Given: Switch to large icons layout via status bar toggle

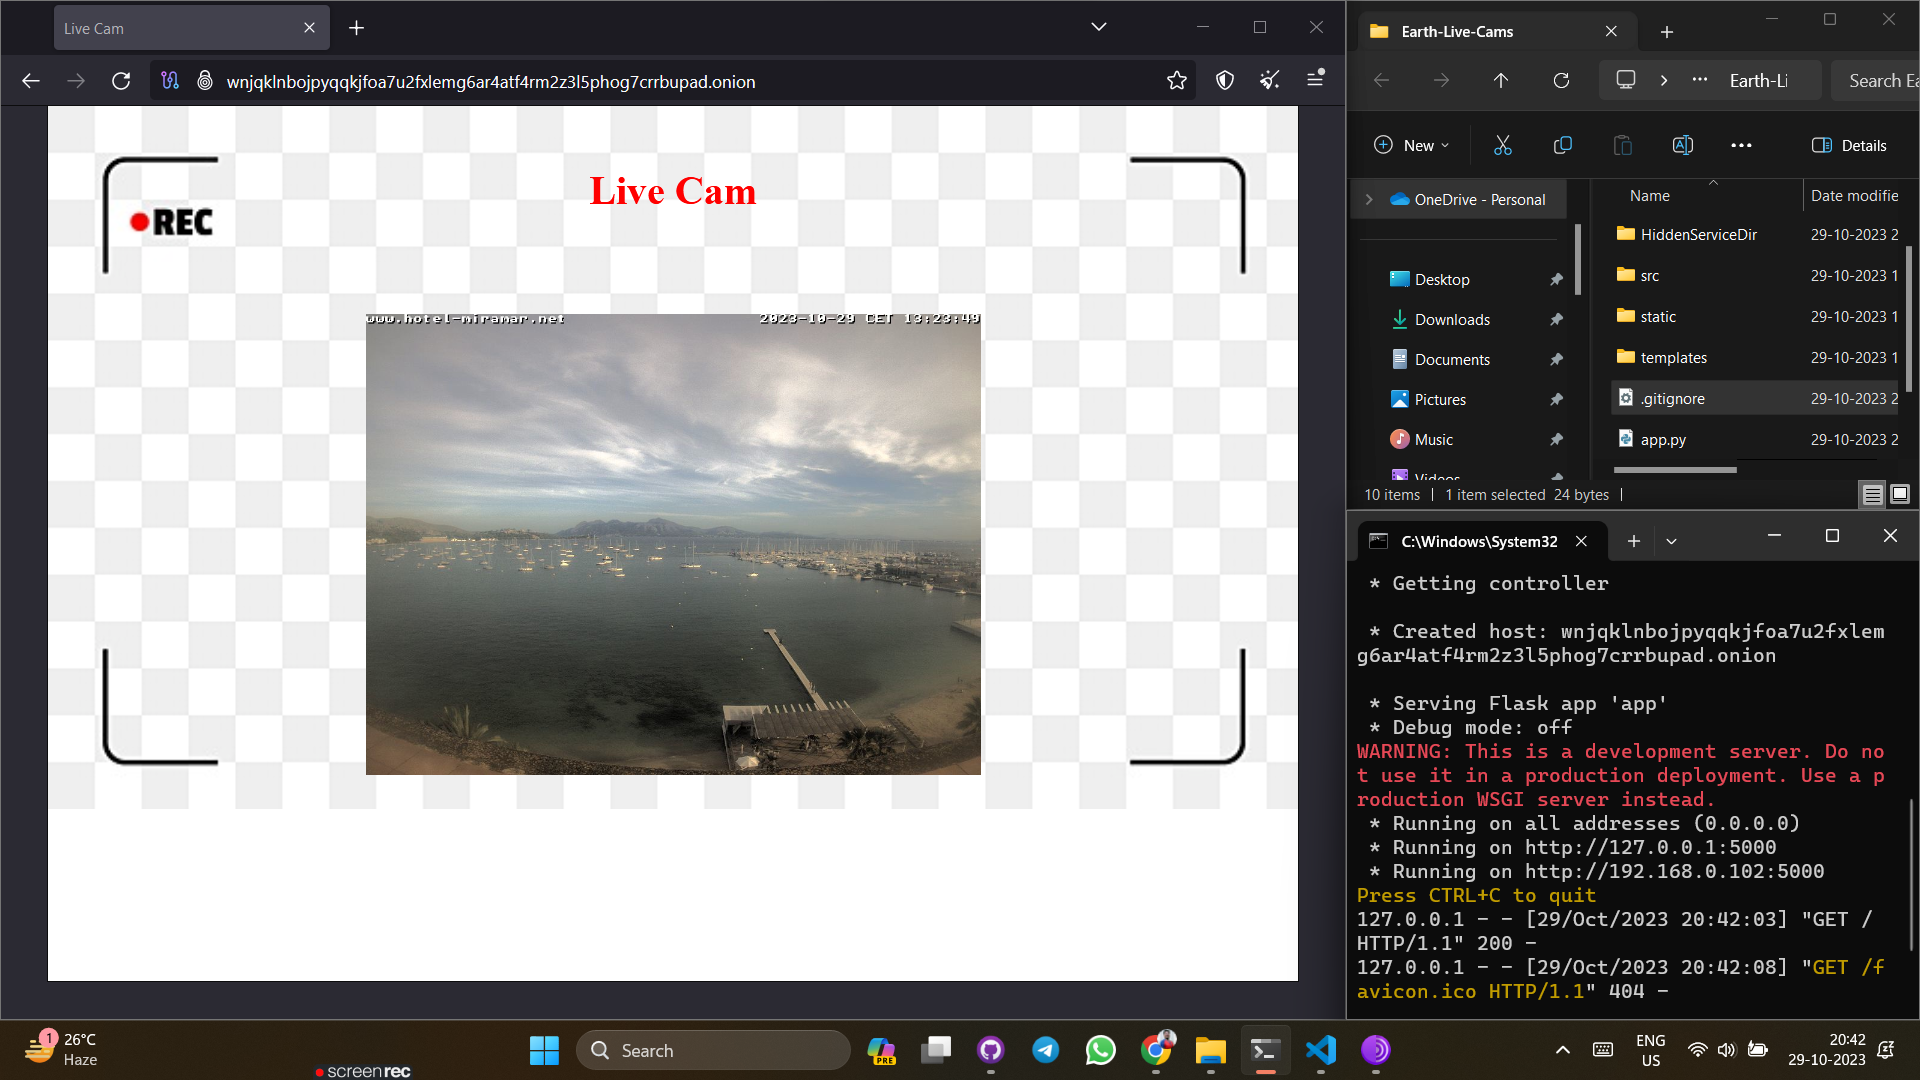Looking at the screenshot, I should click(x=1898, y=494).
